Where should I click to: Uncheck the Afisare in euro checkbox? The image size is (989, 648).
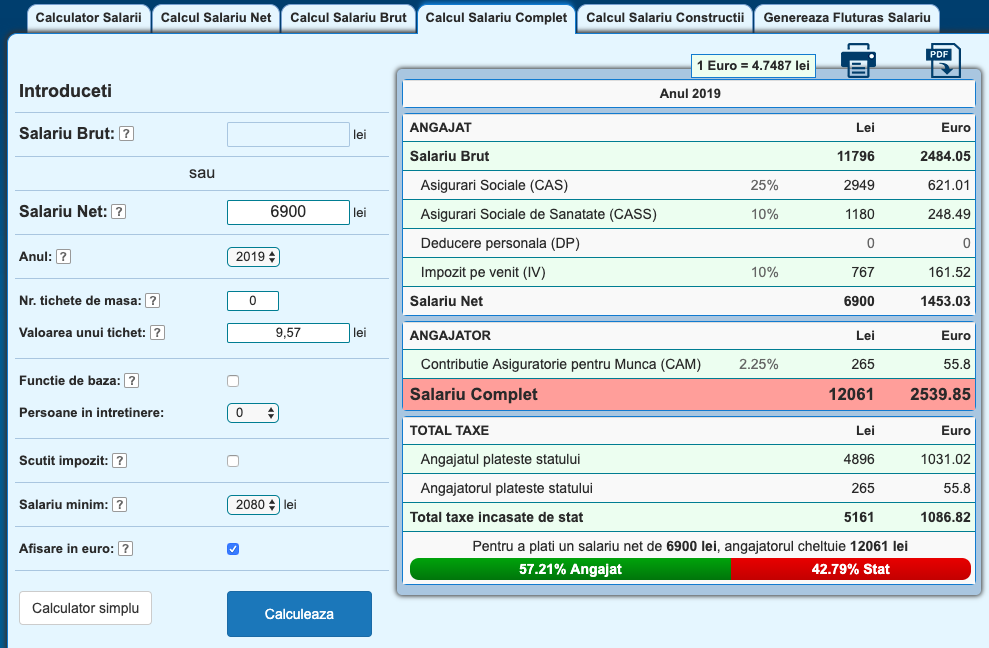tap(233, 549)
